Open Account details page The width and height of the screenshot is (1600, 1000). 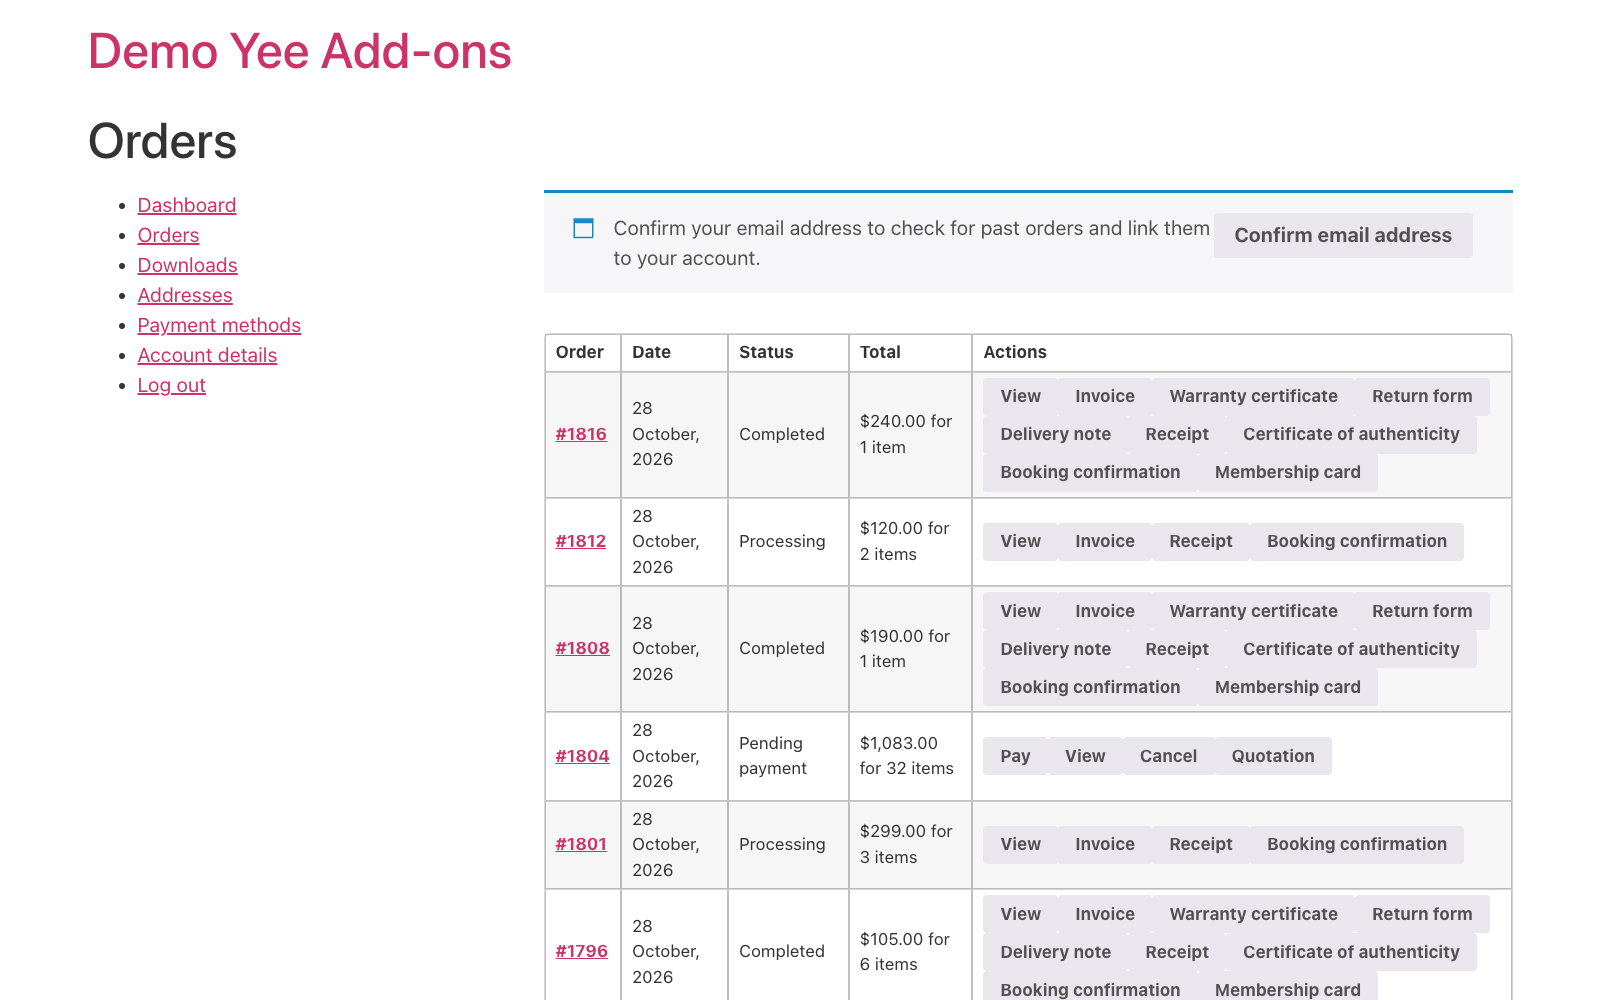207,355
